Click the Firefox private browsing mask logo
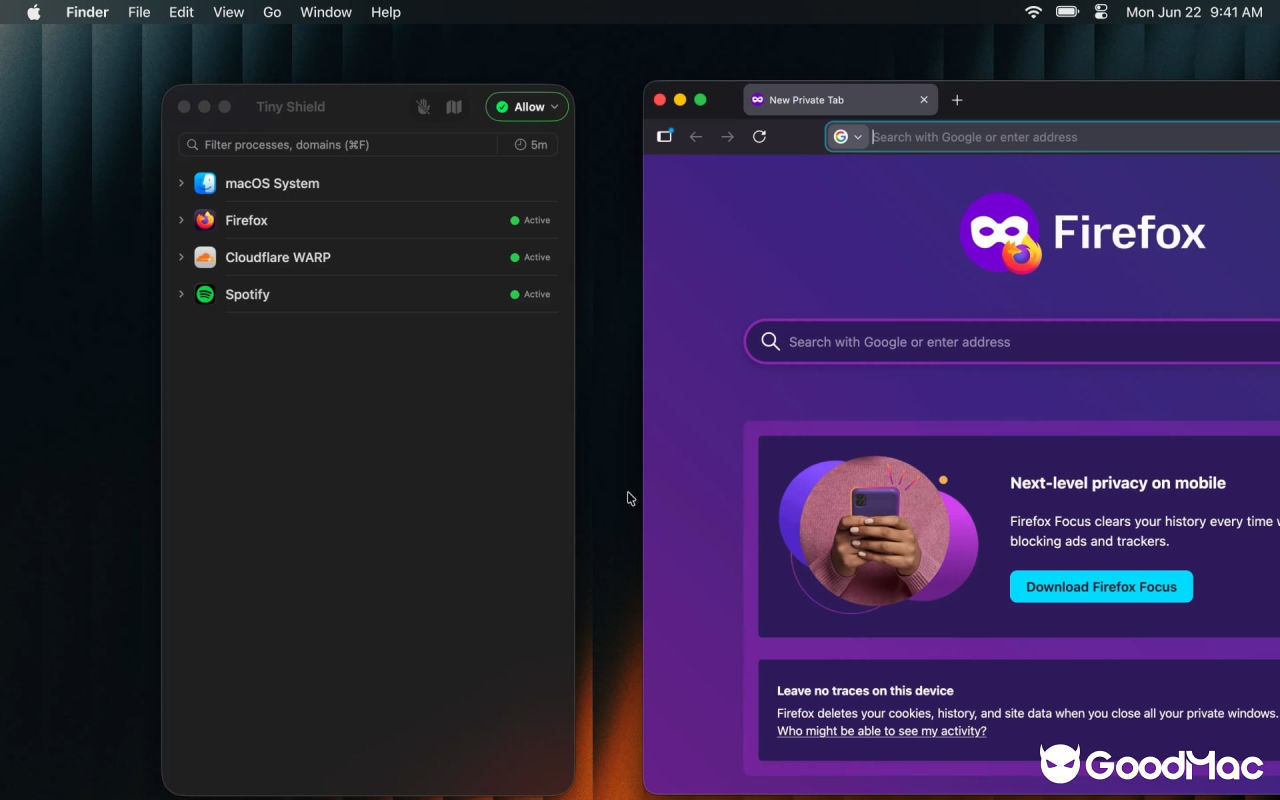 [1000, 233]
